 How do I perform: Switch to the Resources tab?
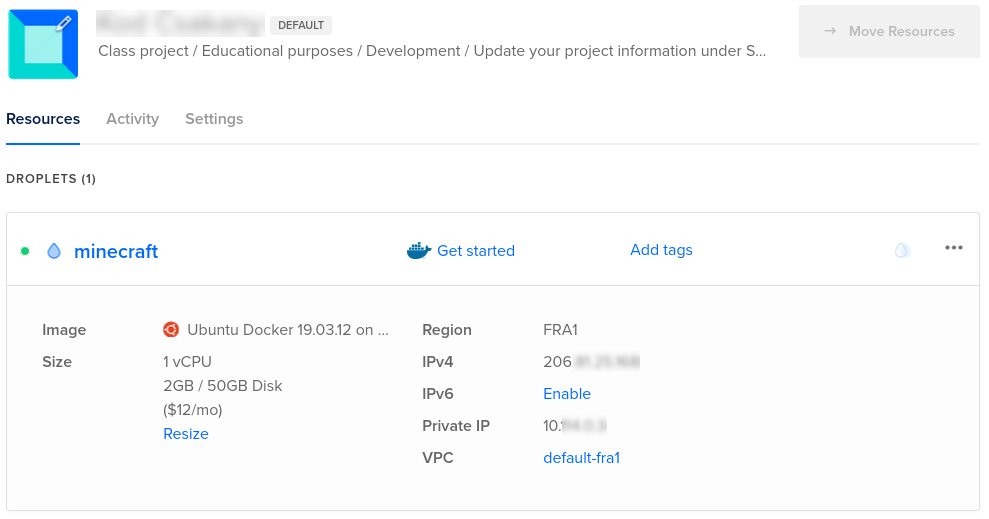(x=43, y=119)
